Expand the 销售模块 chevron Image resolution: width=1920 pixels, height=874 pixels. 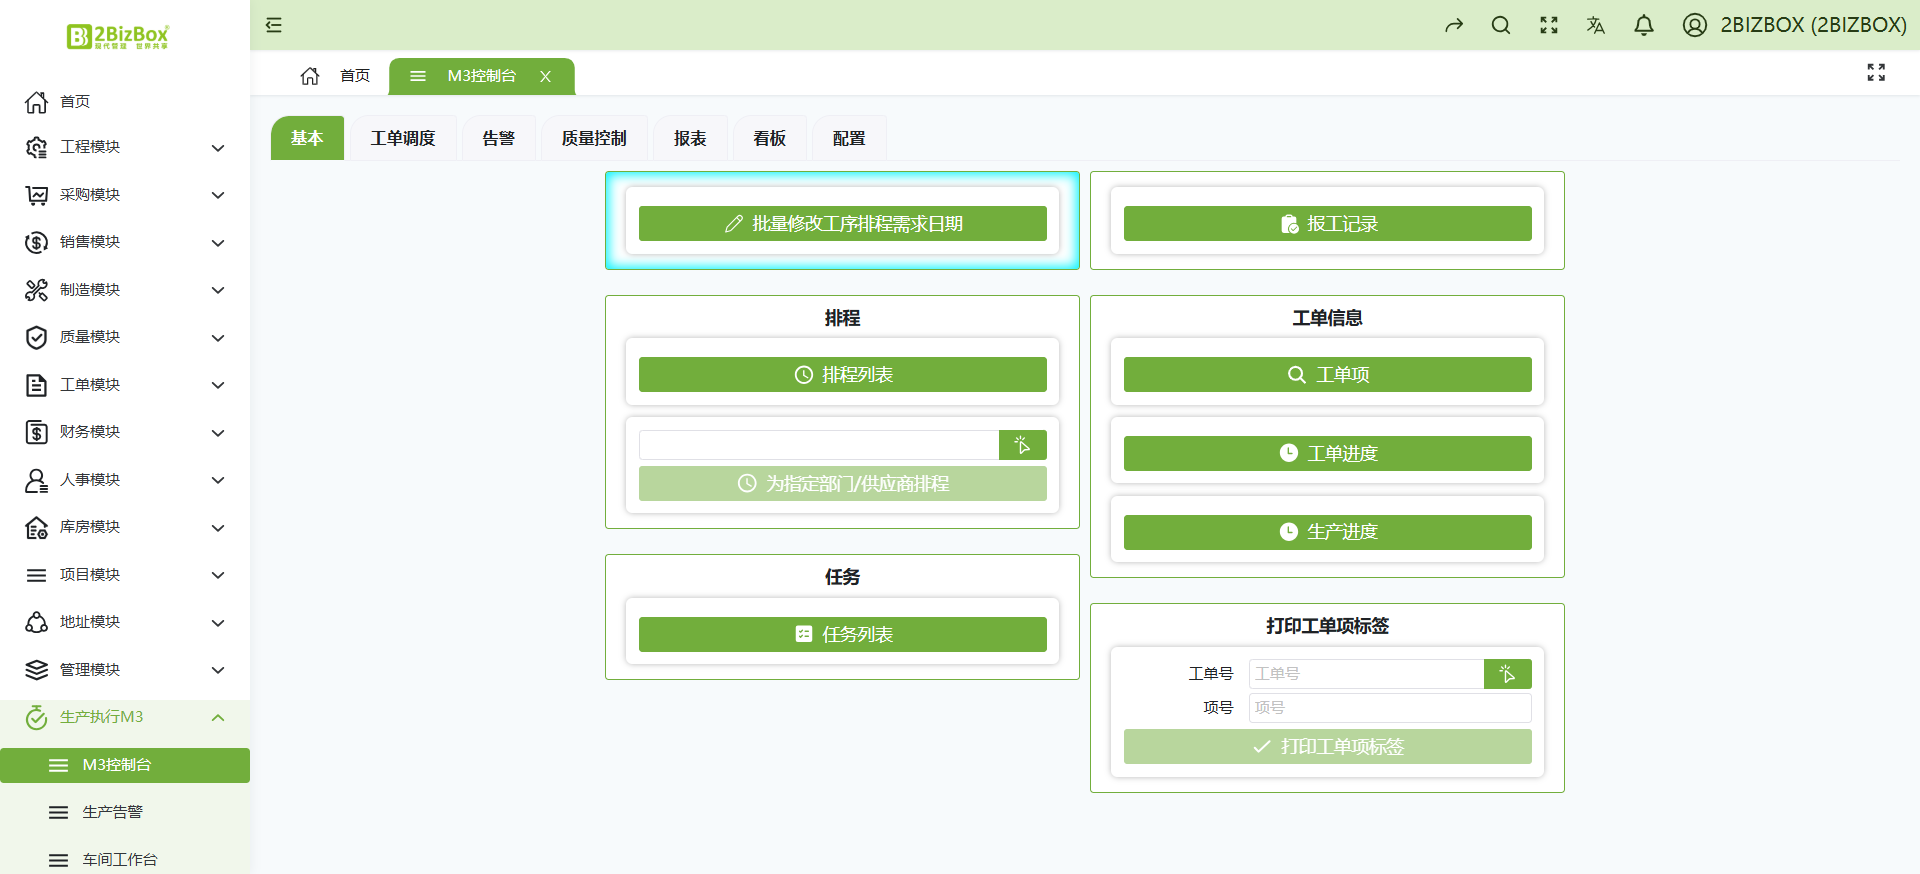click(x=218, y=243)
